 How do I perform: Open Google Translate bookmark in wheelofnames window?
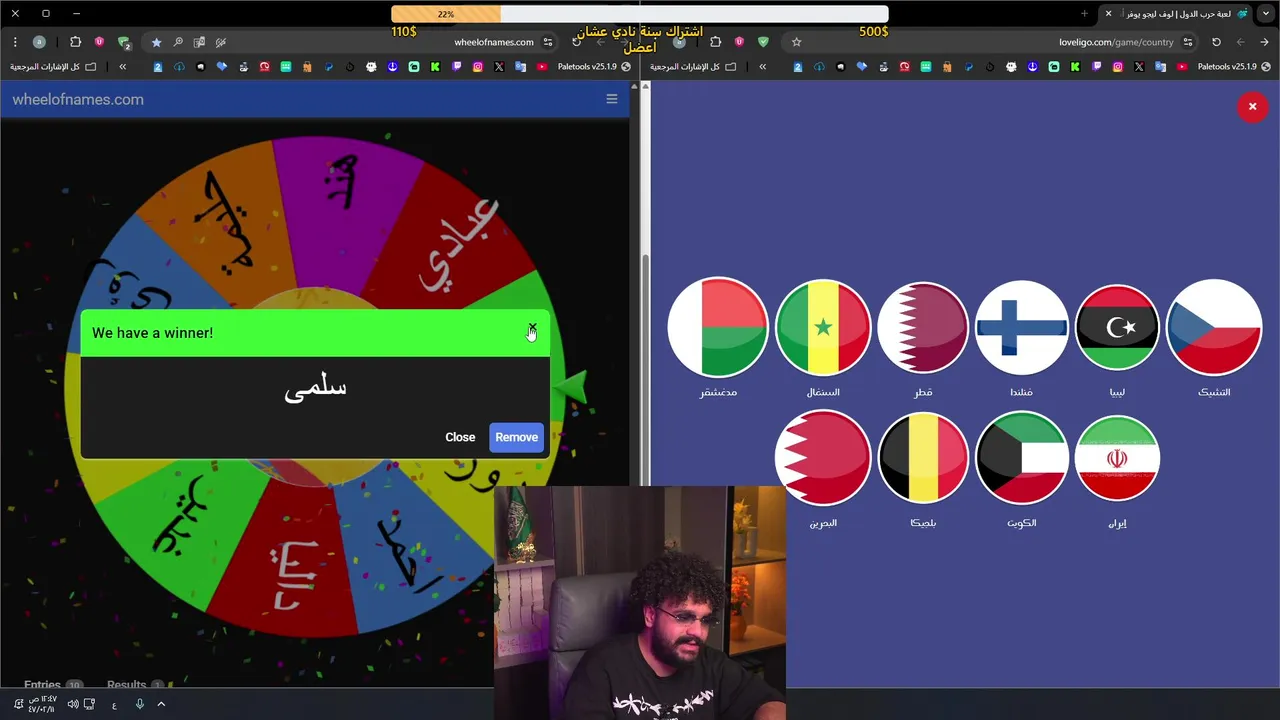pos(520,66)
